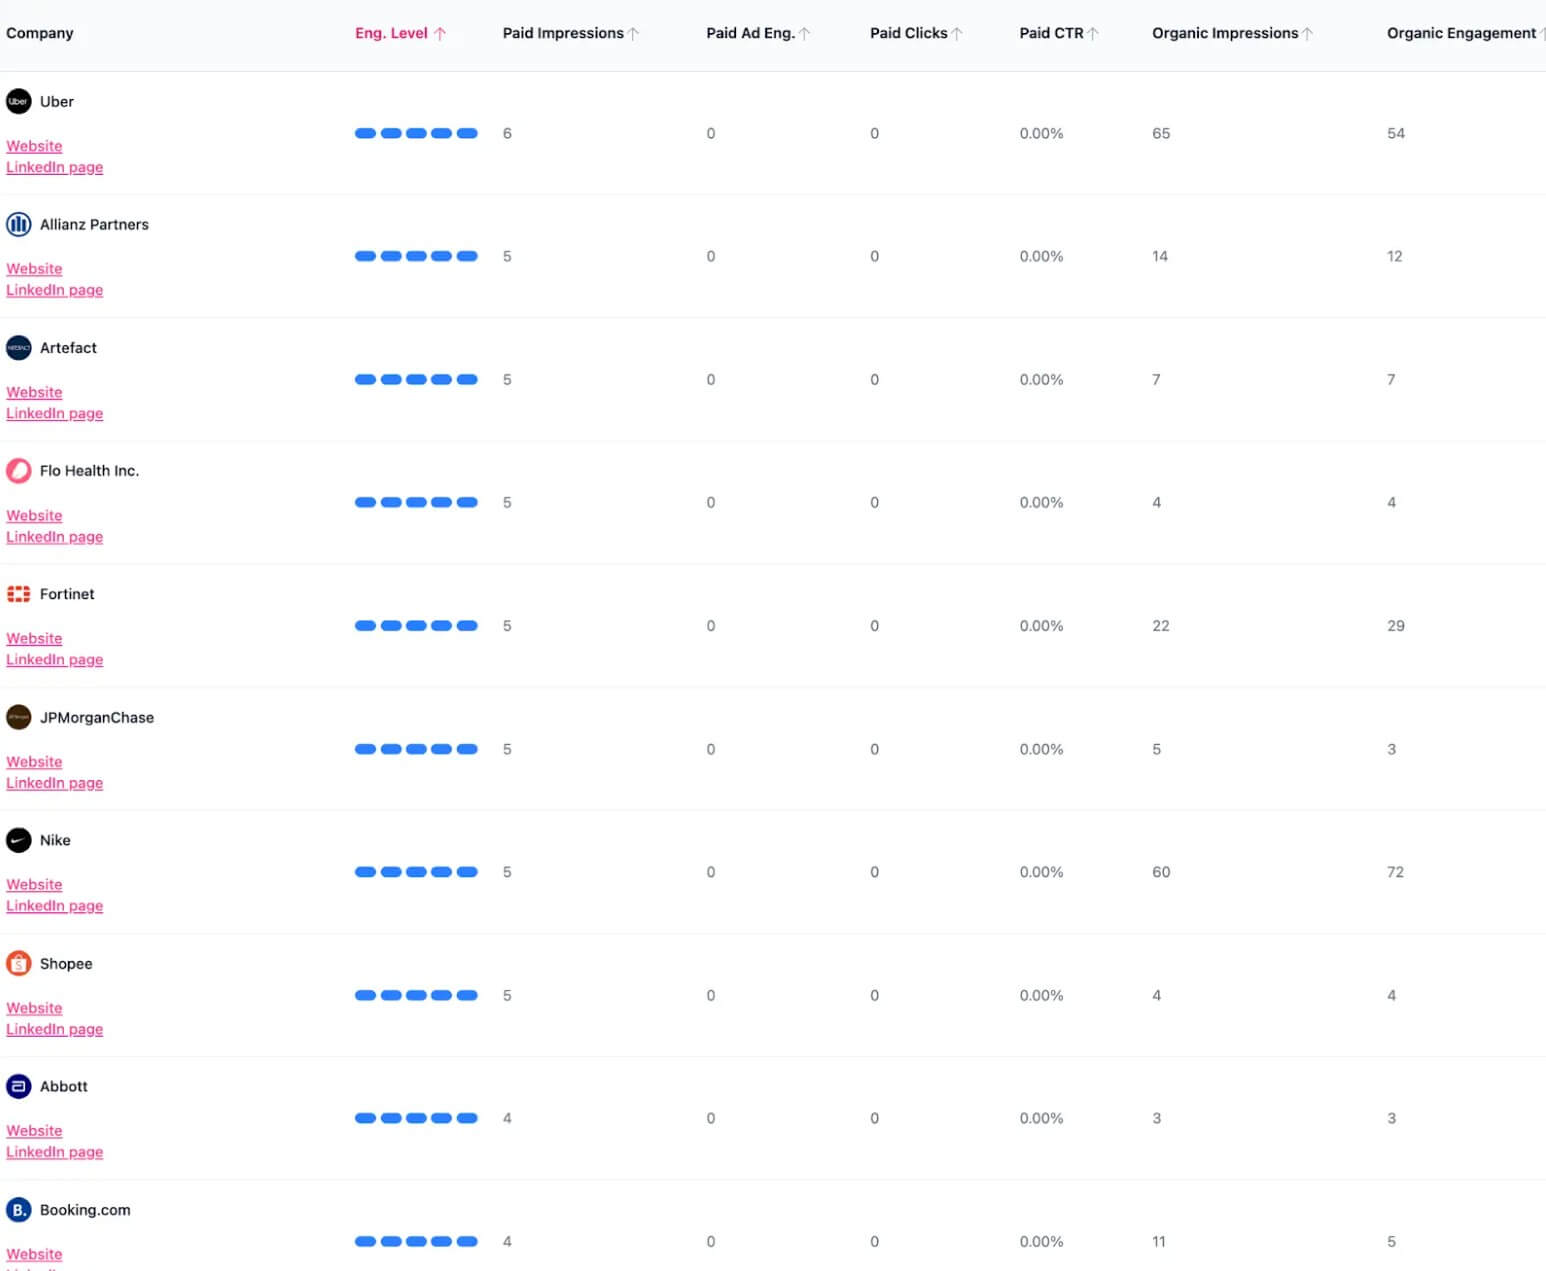Open Flo Health Inc. LinkedIn page link
Image resolution: width=1546 pixels, height=1271 pixels.
(x=55, y=537)
